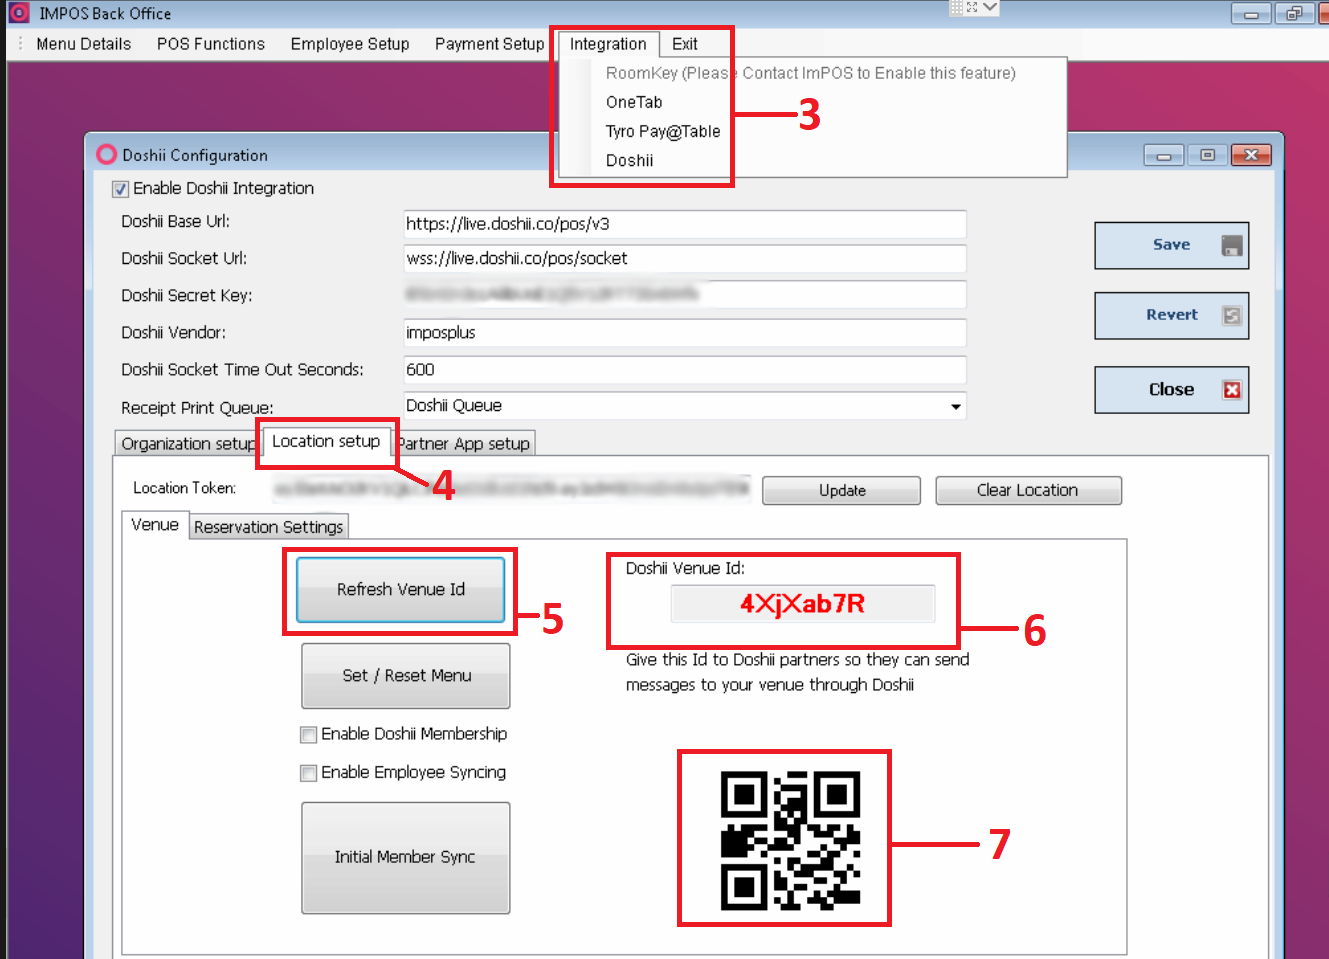
Task: Open the Payment Setup menu
Action: pos(489,44)
